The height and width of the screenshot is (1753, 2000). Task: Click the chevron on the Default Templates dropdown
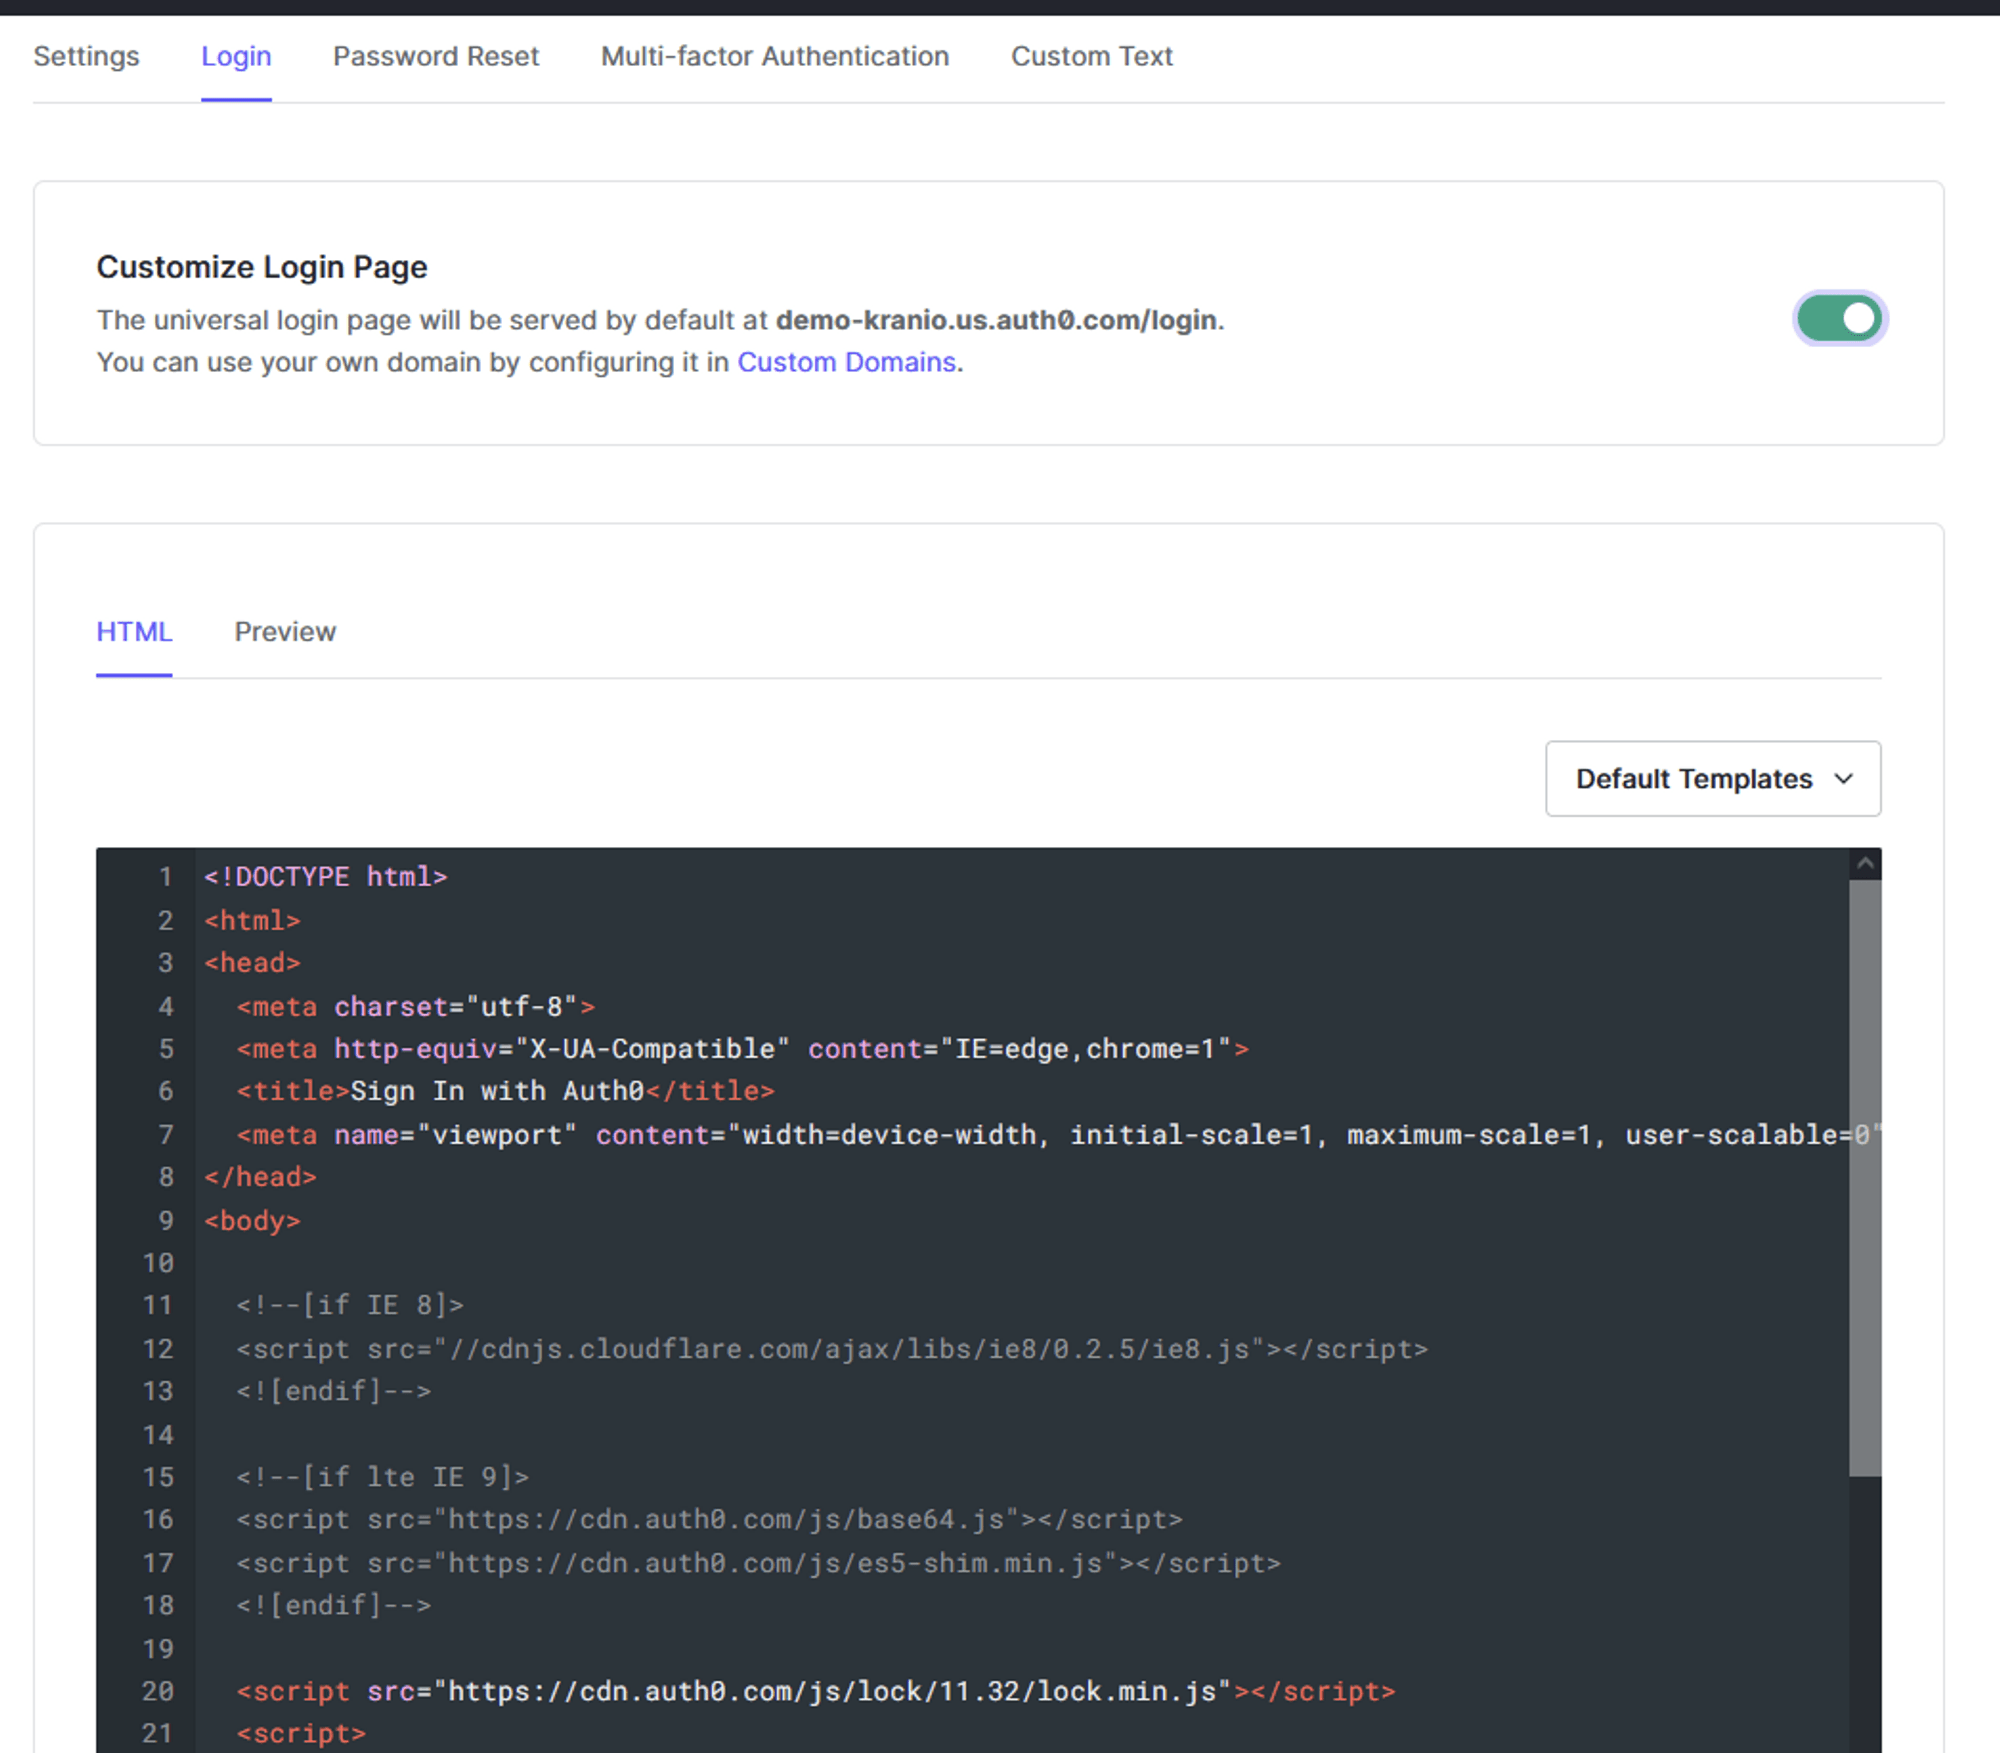[1844, 779]
